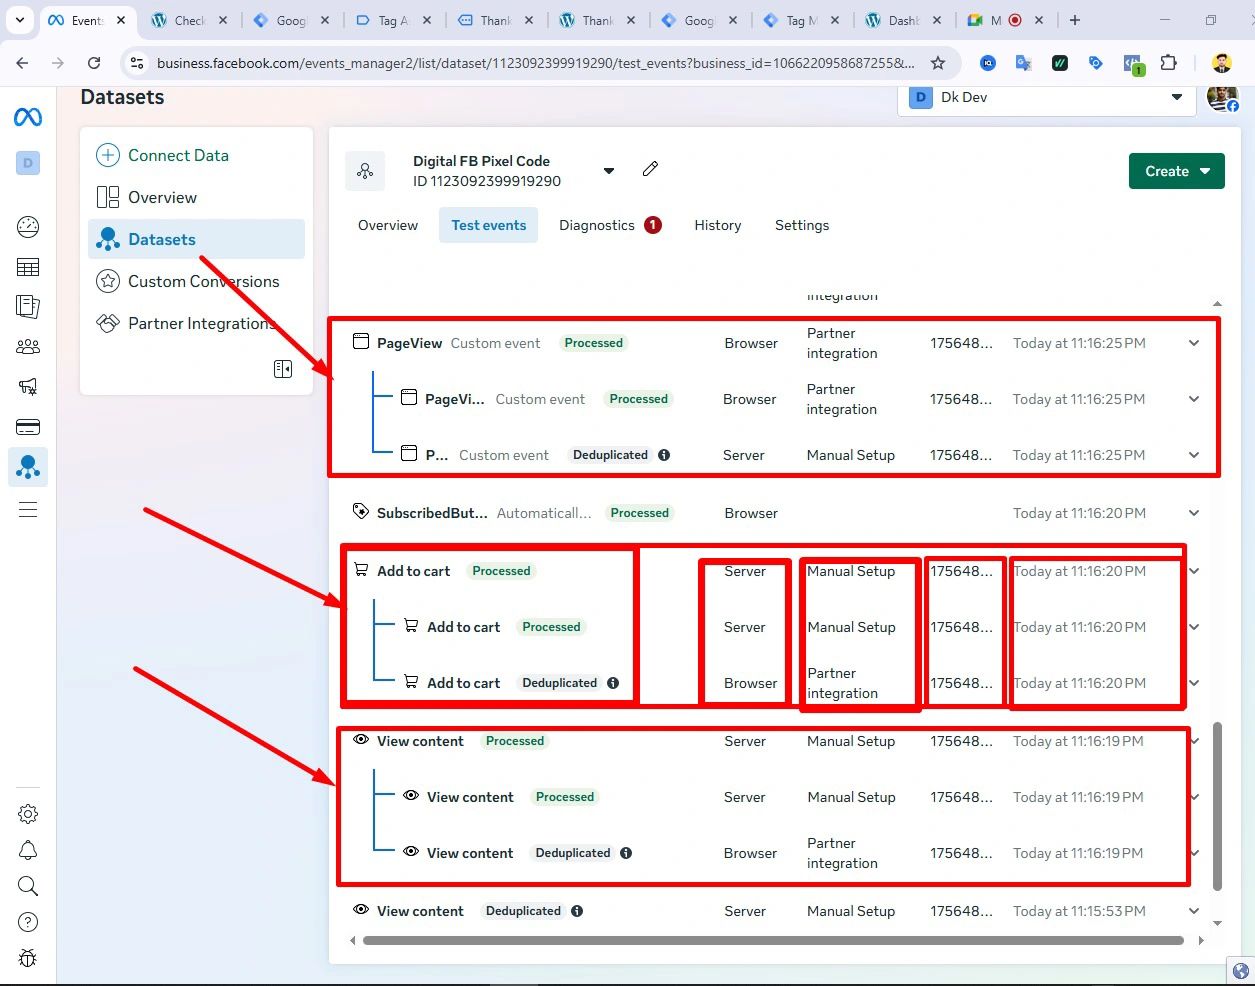Screen dimensions: 1255x986
Task: Switch to the Settings tab
Action: pos(801,225)
